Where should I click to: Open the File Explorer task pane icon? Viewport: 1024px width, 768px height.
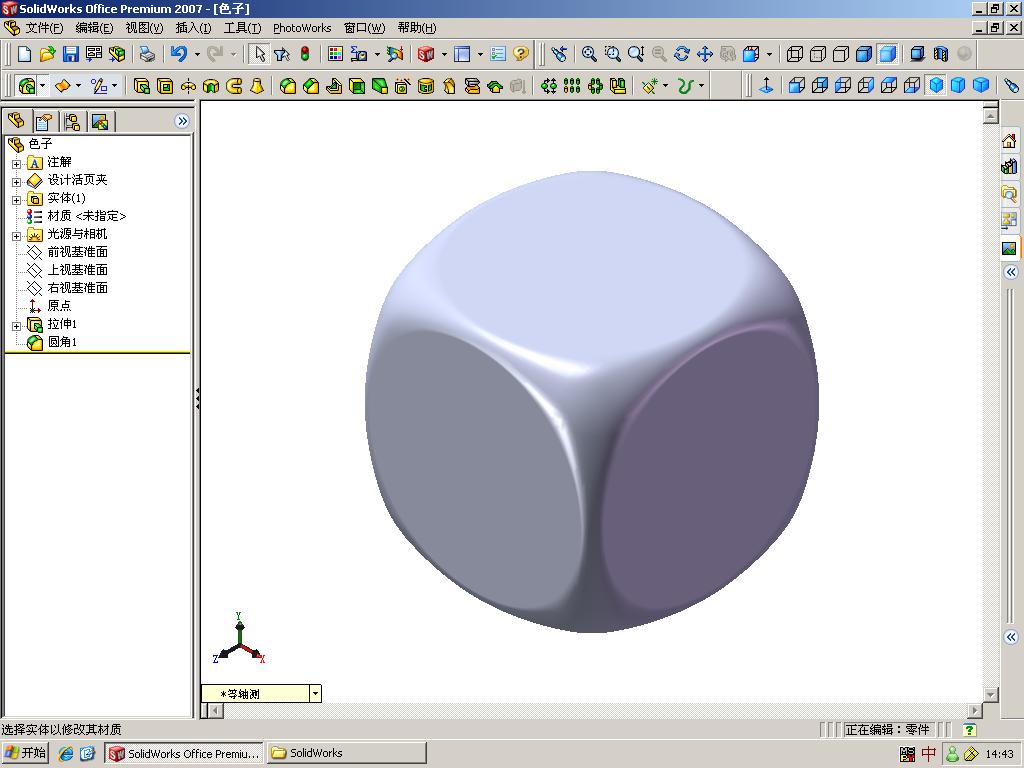[1009, 193]
